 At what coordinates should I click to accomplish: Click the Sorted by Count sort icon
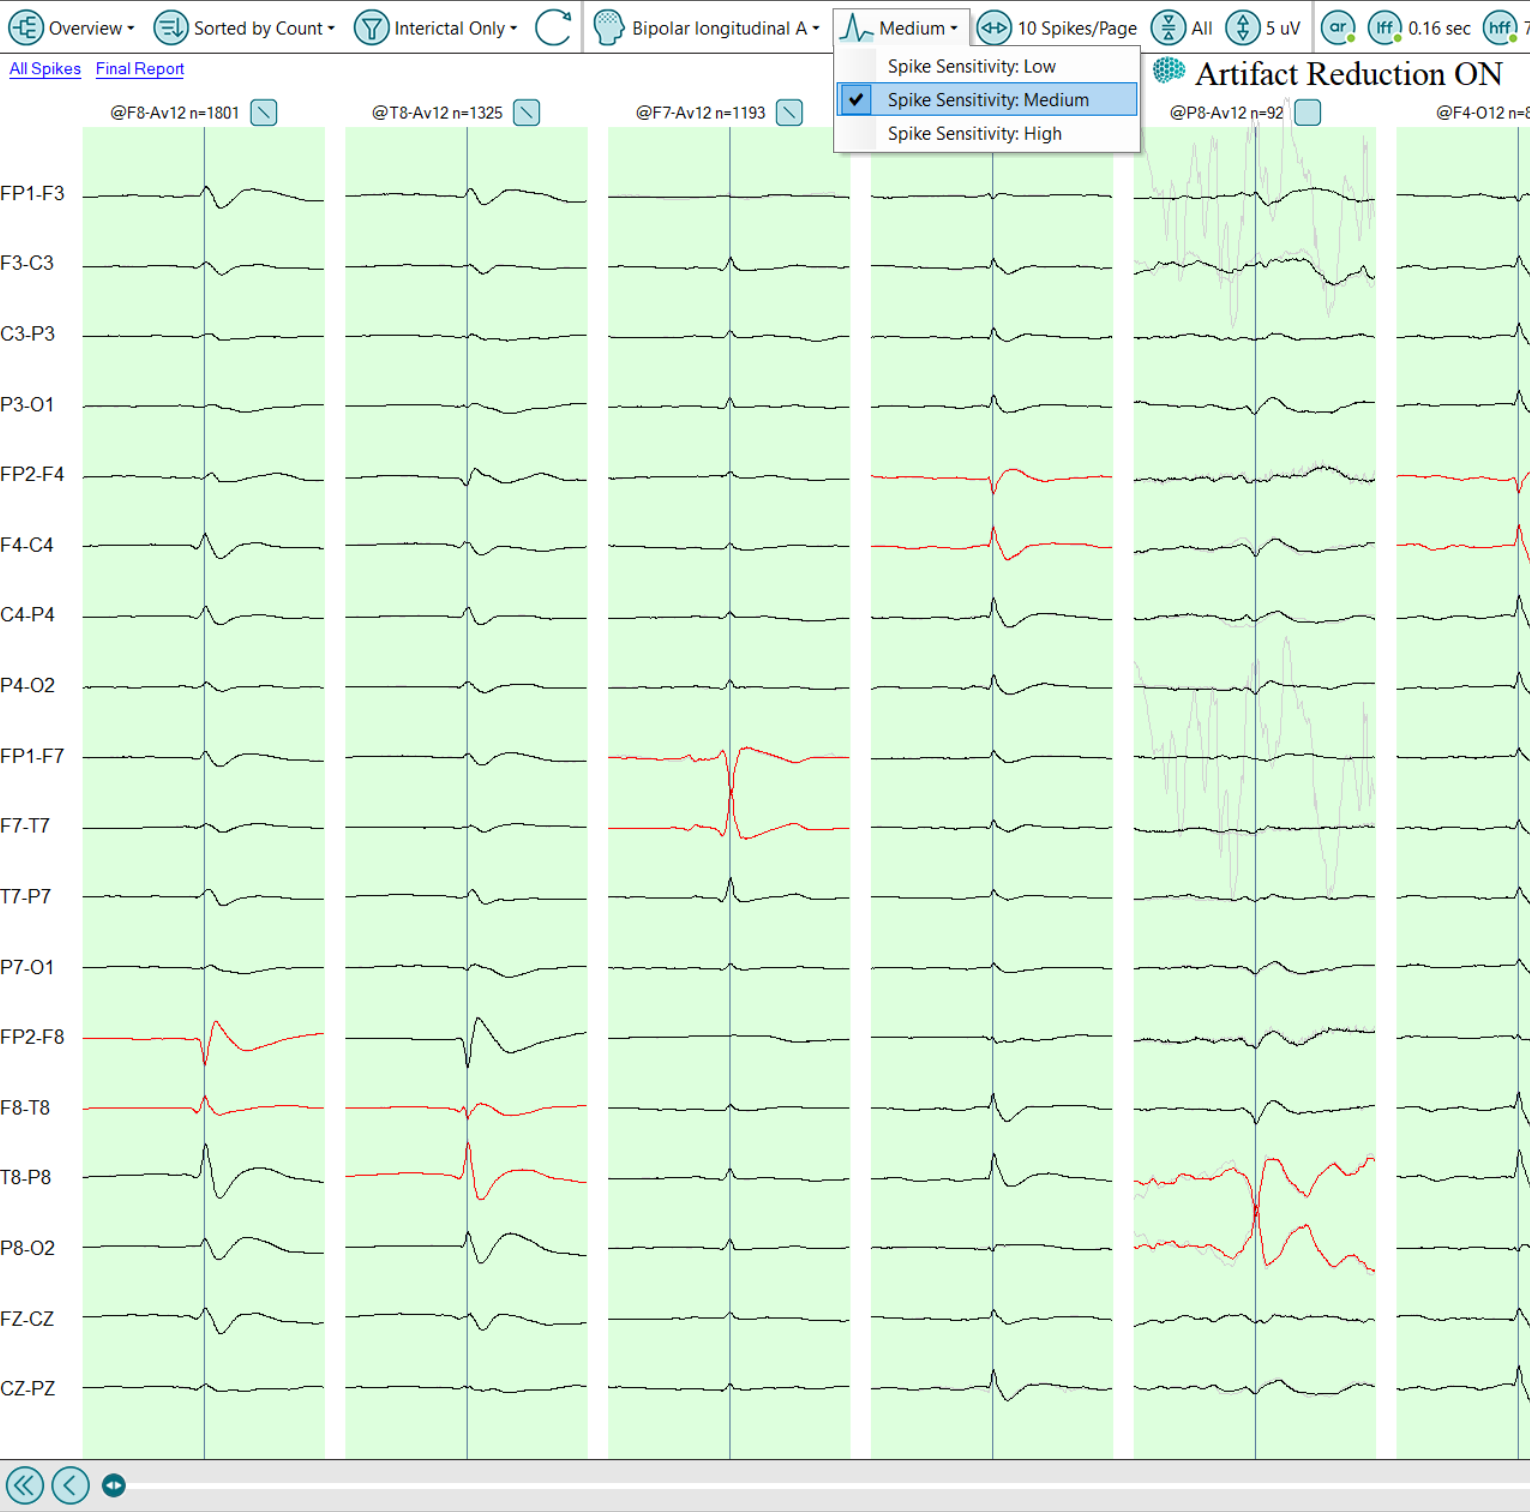click(x=171, y=28)
